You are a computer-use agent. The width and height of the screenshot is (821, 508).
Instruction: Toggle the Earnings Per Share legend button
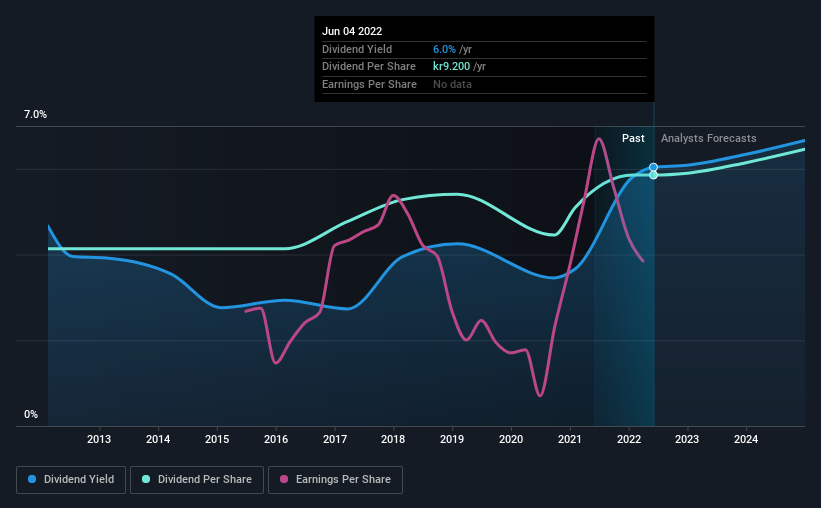tap(335, 480)
